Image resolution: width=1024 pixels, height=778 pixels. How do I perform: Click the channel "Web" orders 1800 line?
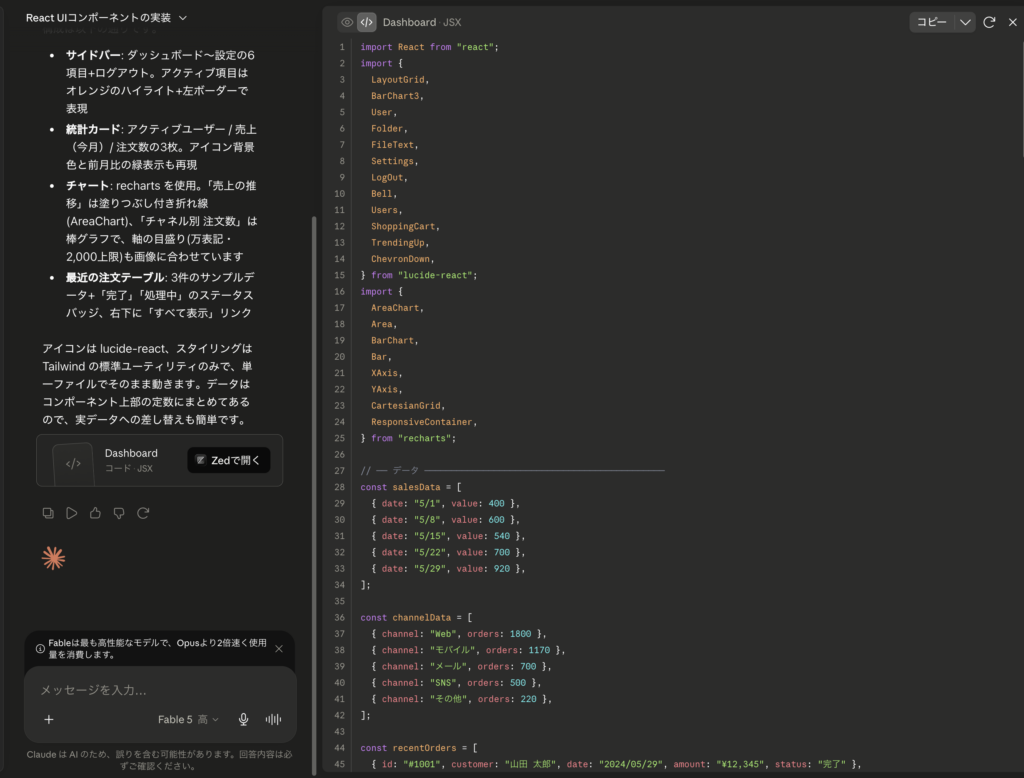pyautogui.click(x=458, y=634)
